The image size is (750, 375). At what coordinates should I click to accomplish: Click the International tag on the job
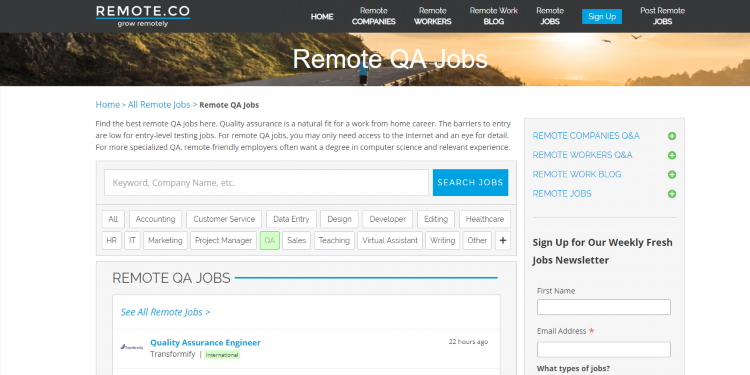pyautogui.click(x=222, y=355)
